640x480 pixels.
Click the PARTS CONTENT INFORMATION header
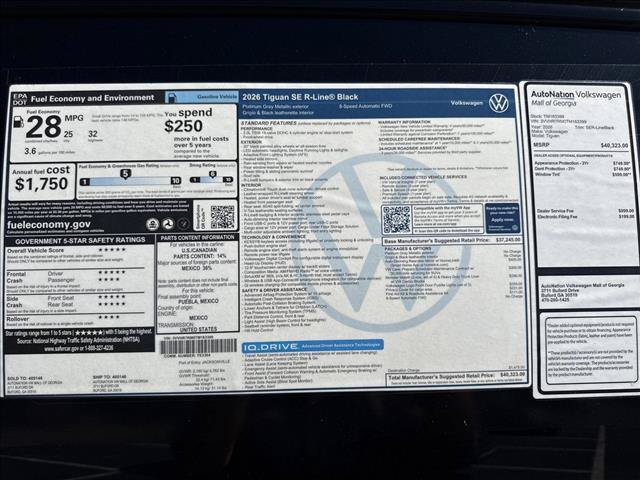[x=198, y=238]
